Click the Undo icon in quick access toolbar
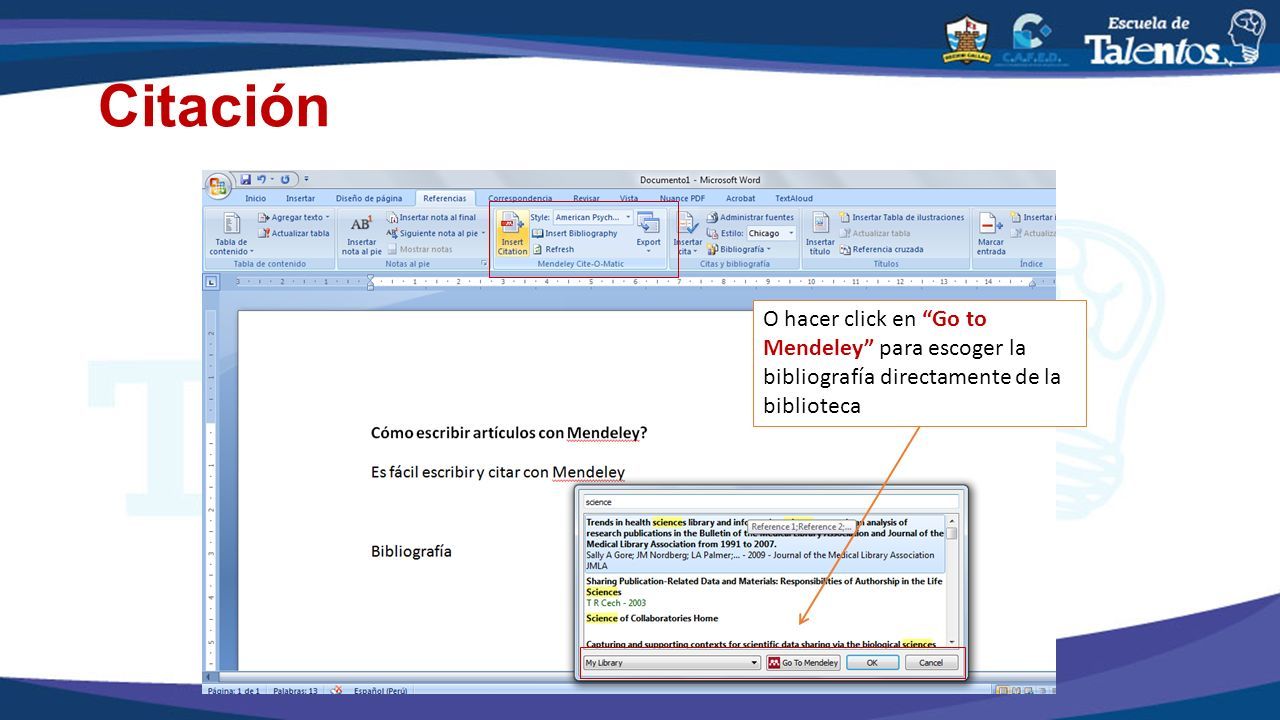1280x720 pixels. coord(262,180)
